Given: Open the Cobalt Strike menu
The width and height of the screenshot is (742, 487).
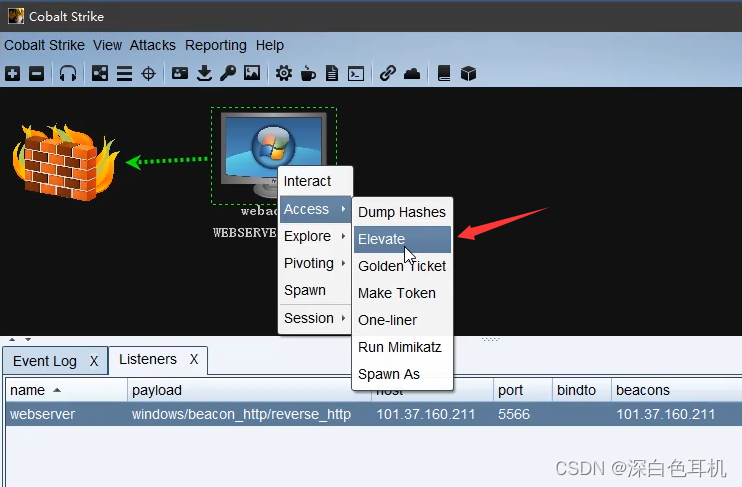Looking at the screenshot, I should click(x=44, y=45).
